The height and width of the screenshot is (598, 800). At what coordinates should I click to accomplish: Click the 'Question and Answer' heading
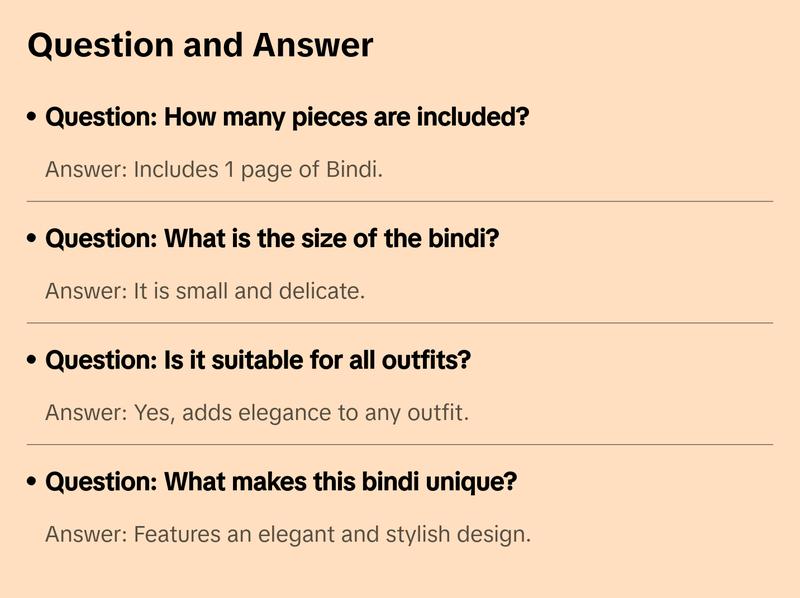200,45
